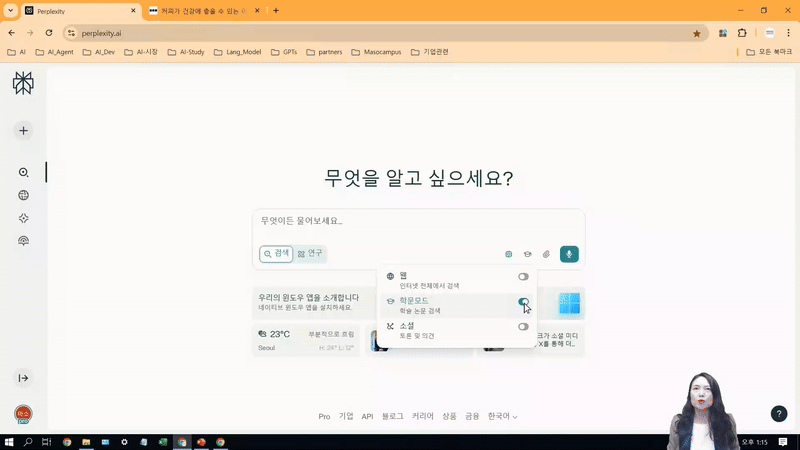This screenshot has width=800, height=450.
Task: Click the model selector chip icon
Action: pos(508,254)
